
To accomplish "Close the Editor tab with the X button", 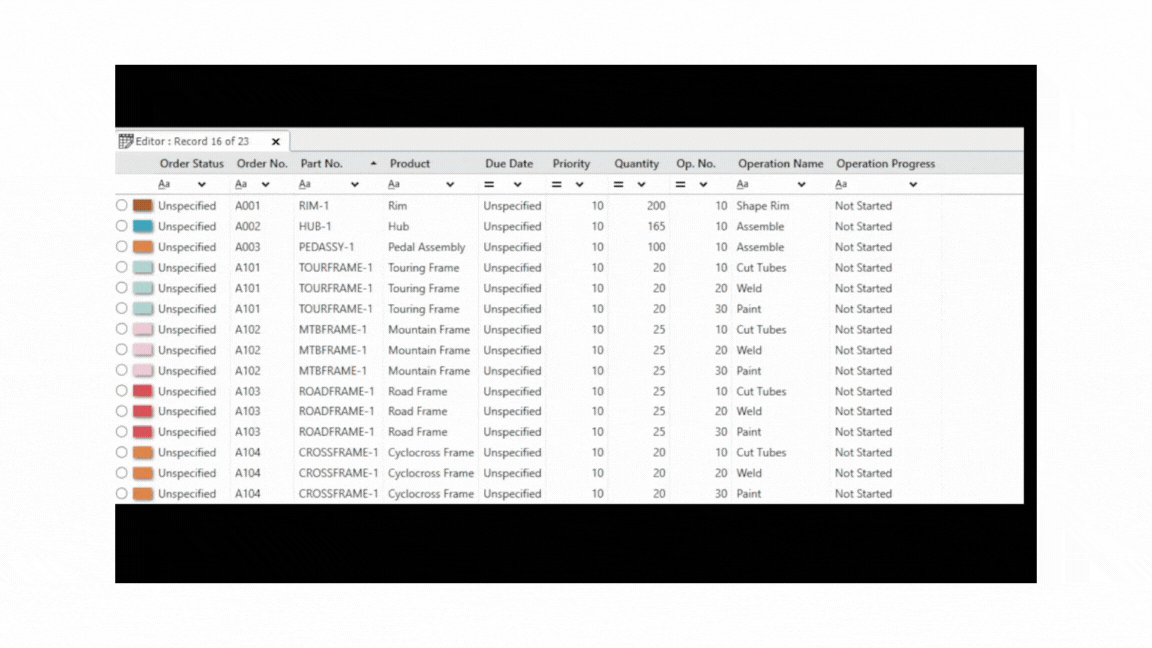I will pyautogui.click(x=276, y=140).
